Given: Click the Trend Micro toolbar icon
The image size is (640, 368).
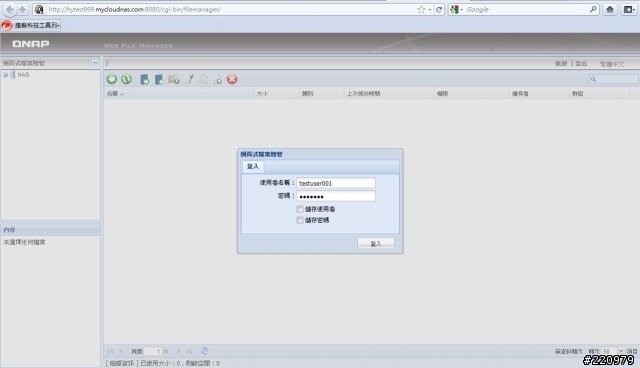Looking at the screenshot, I should coord(7,25).
